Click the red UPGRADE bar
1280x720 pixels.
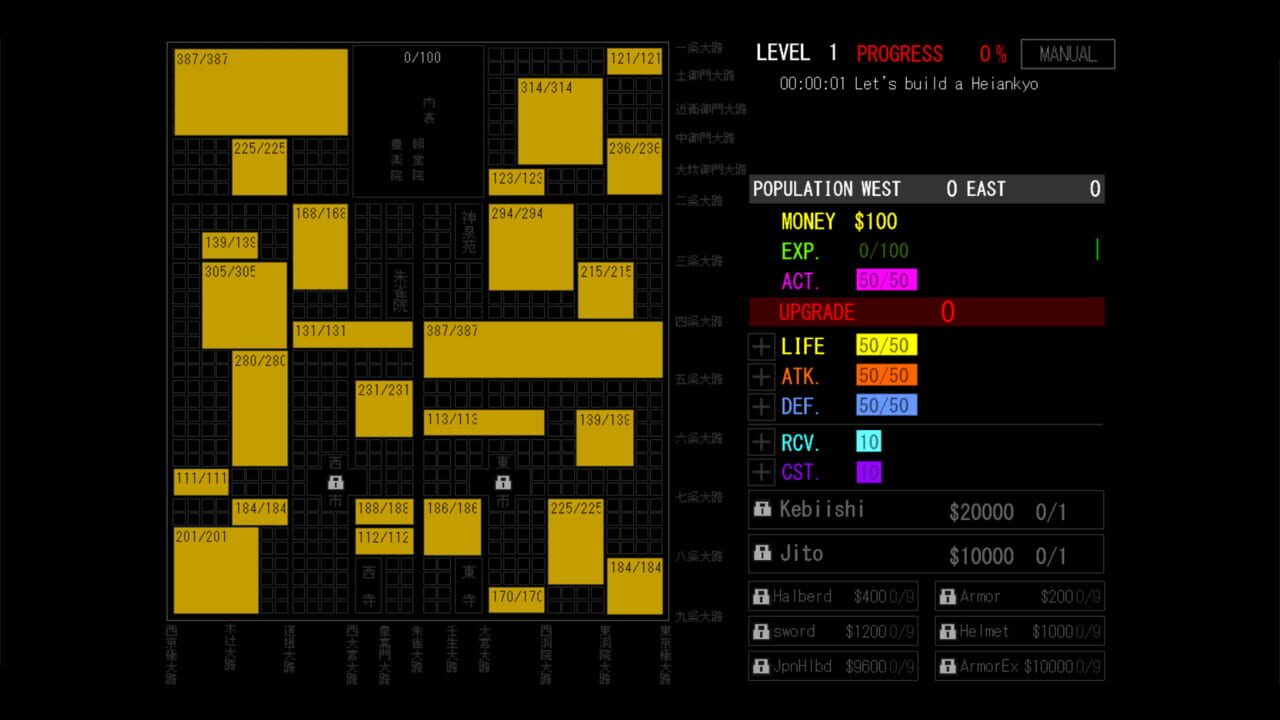pos(926,312)
